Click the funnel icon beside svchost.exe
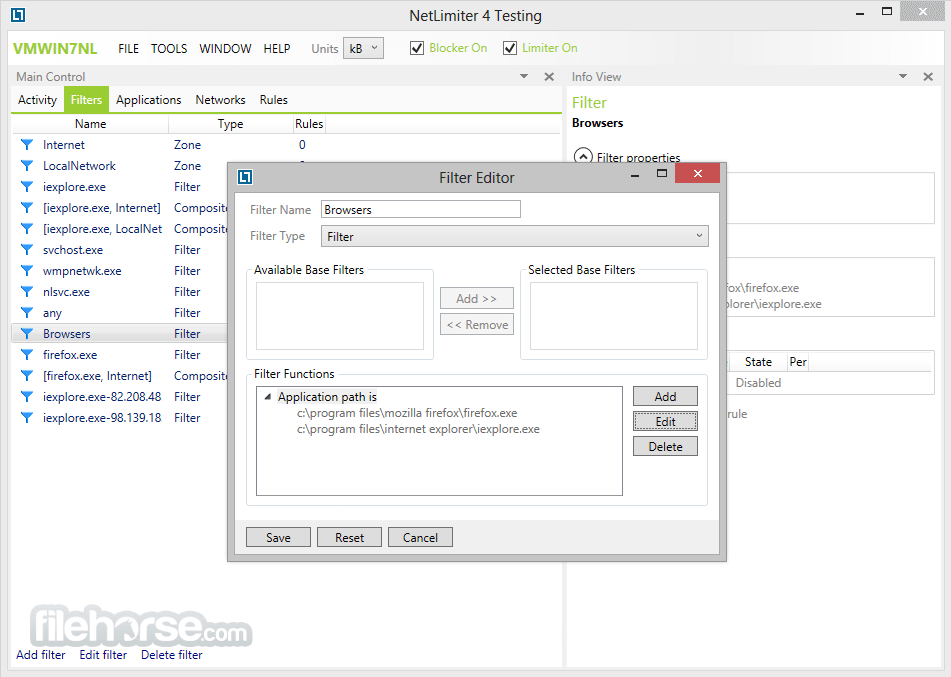Image resolution: width=951 pixels, height=677 pixels. tap(27, 249)
